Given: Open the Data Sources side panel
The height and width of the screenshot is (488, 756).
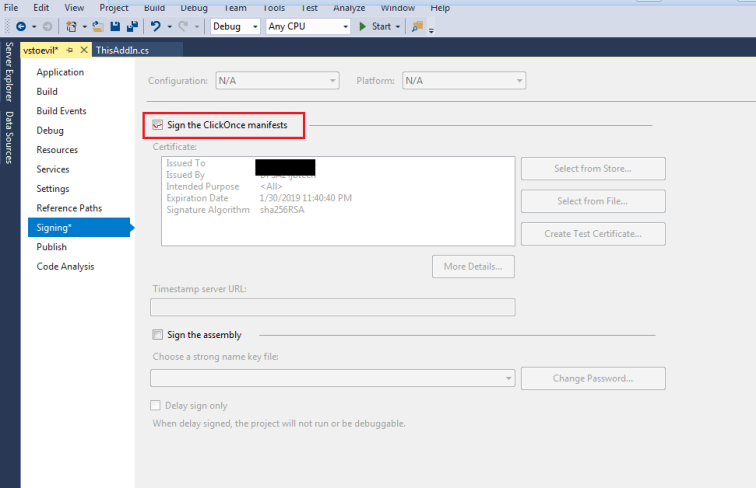Looking at the screenshot, I should pos(9,137).
